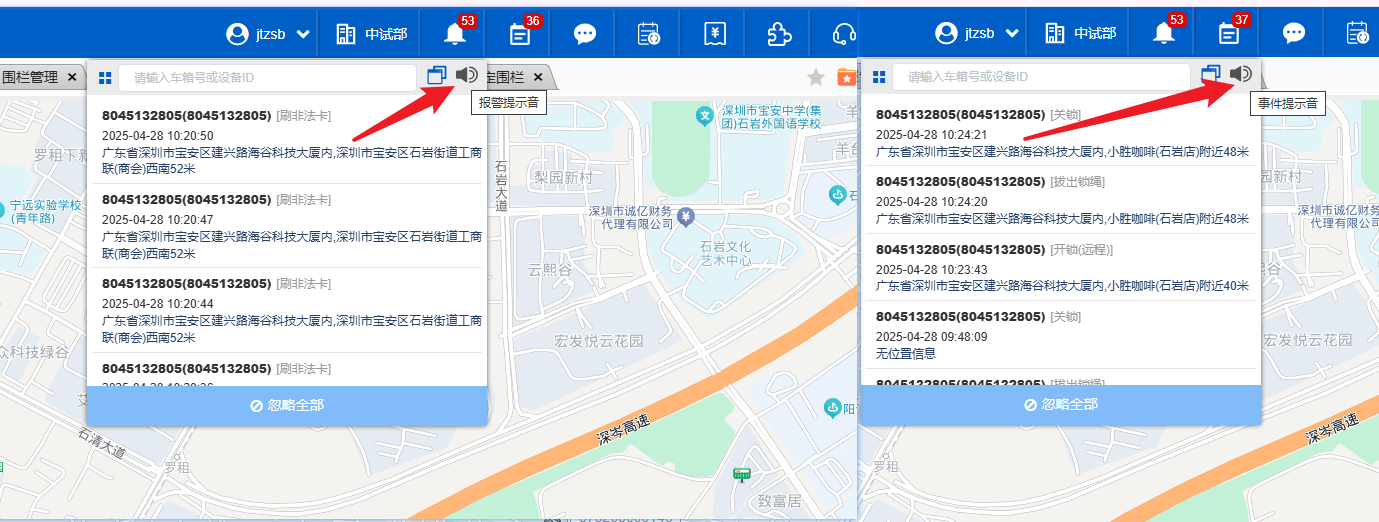Switch to the 围栏管理 tab

click(30, 77)
